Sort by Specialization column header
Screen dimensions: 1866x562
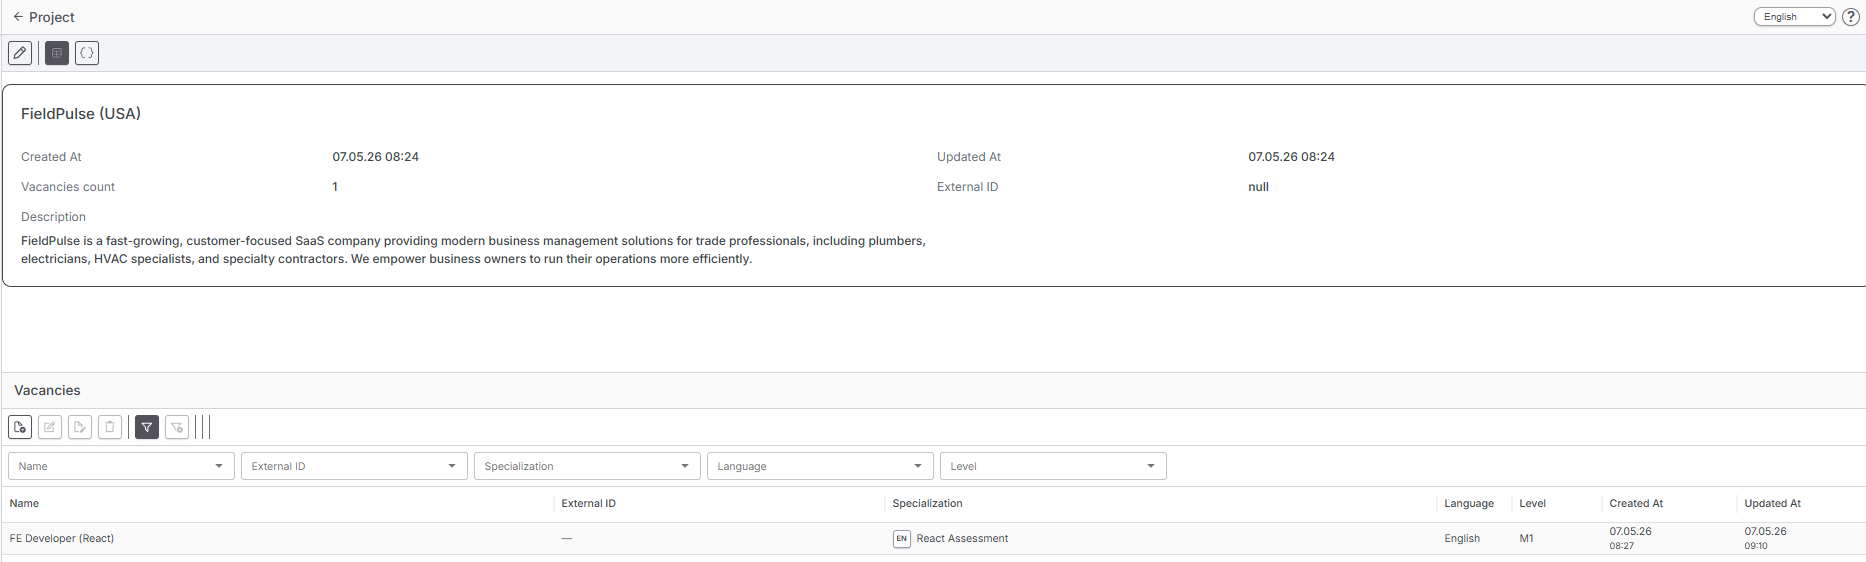tap(927, 504)
